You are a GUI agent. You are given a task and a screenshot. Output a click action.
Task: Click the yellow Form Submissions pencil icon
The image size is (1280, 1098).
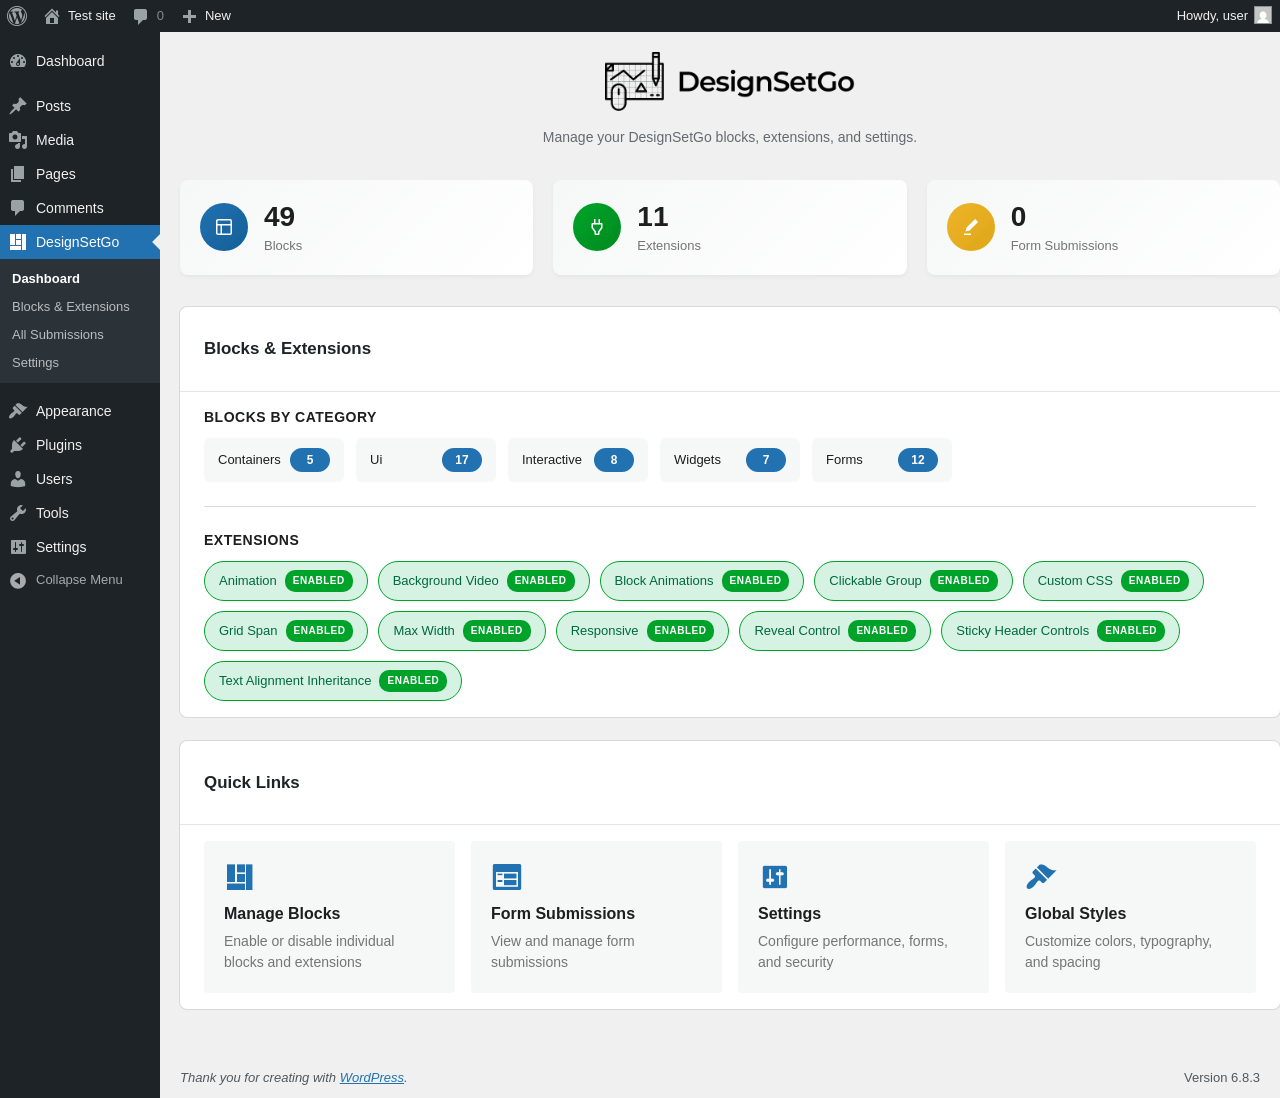click(971, 227)
